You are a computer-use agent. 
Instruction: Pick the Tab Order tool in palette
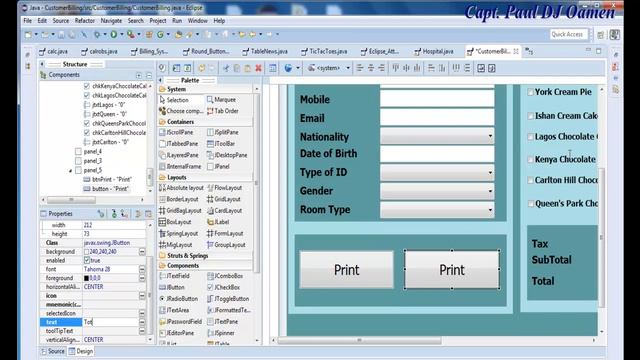coord(223,111)
